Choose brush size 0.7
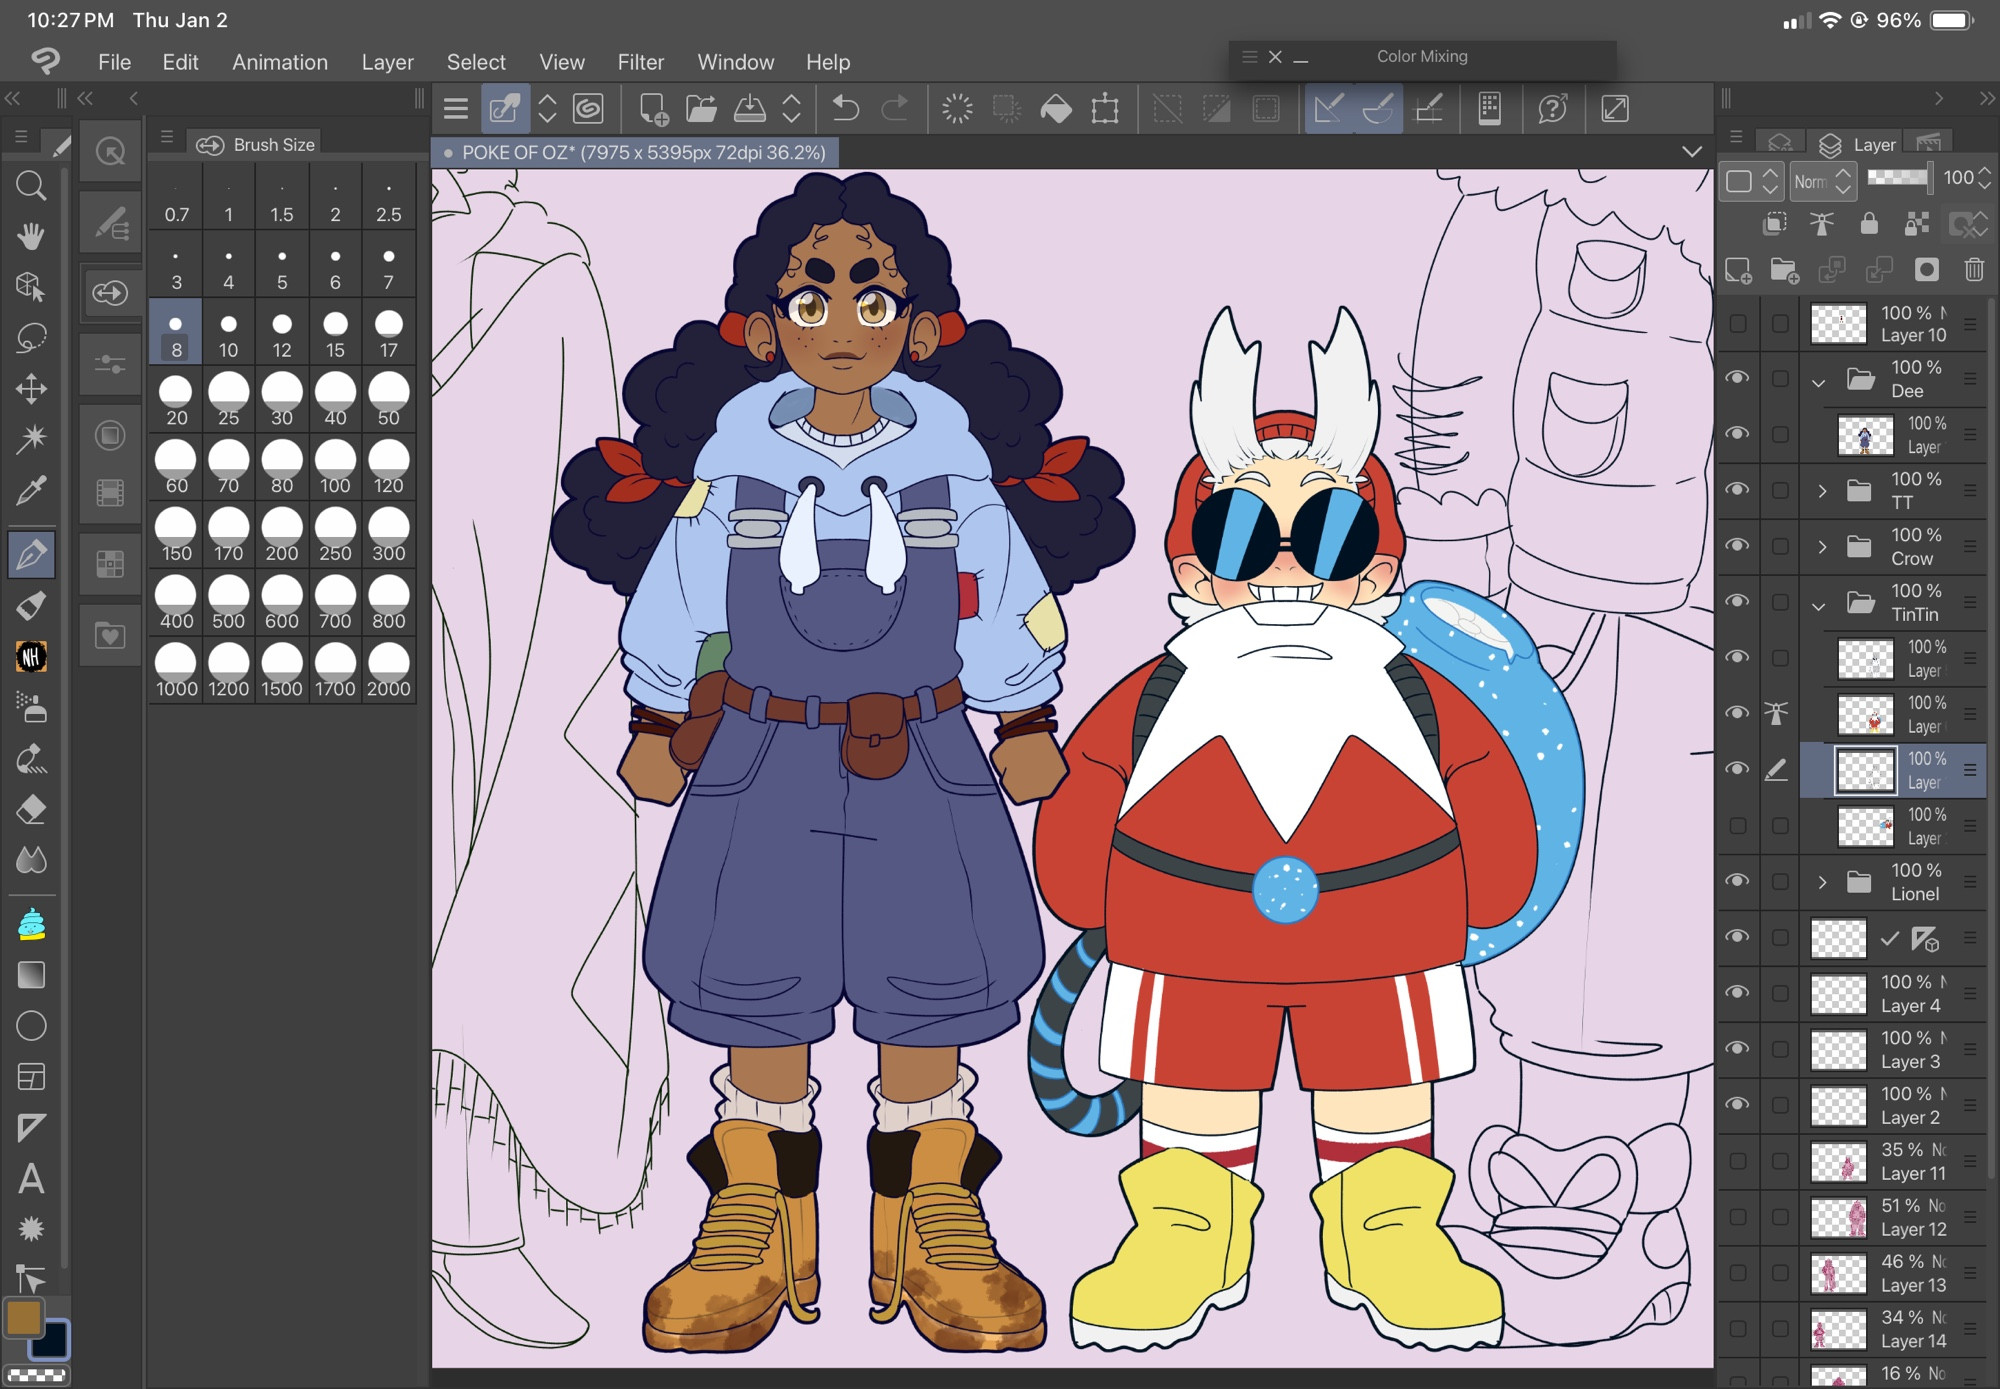The height and width of the screenshot is (1389, 2000). click(176, 197)
